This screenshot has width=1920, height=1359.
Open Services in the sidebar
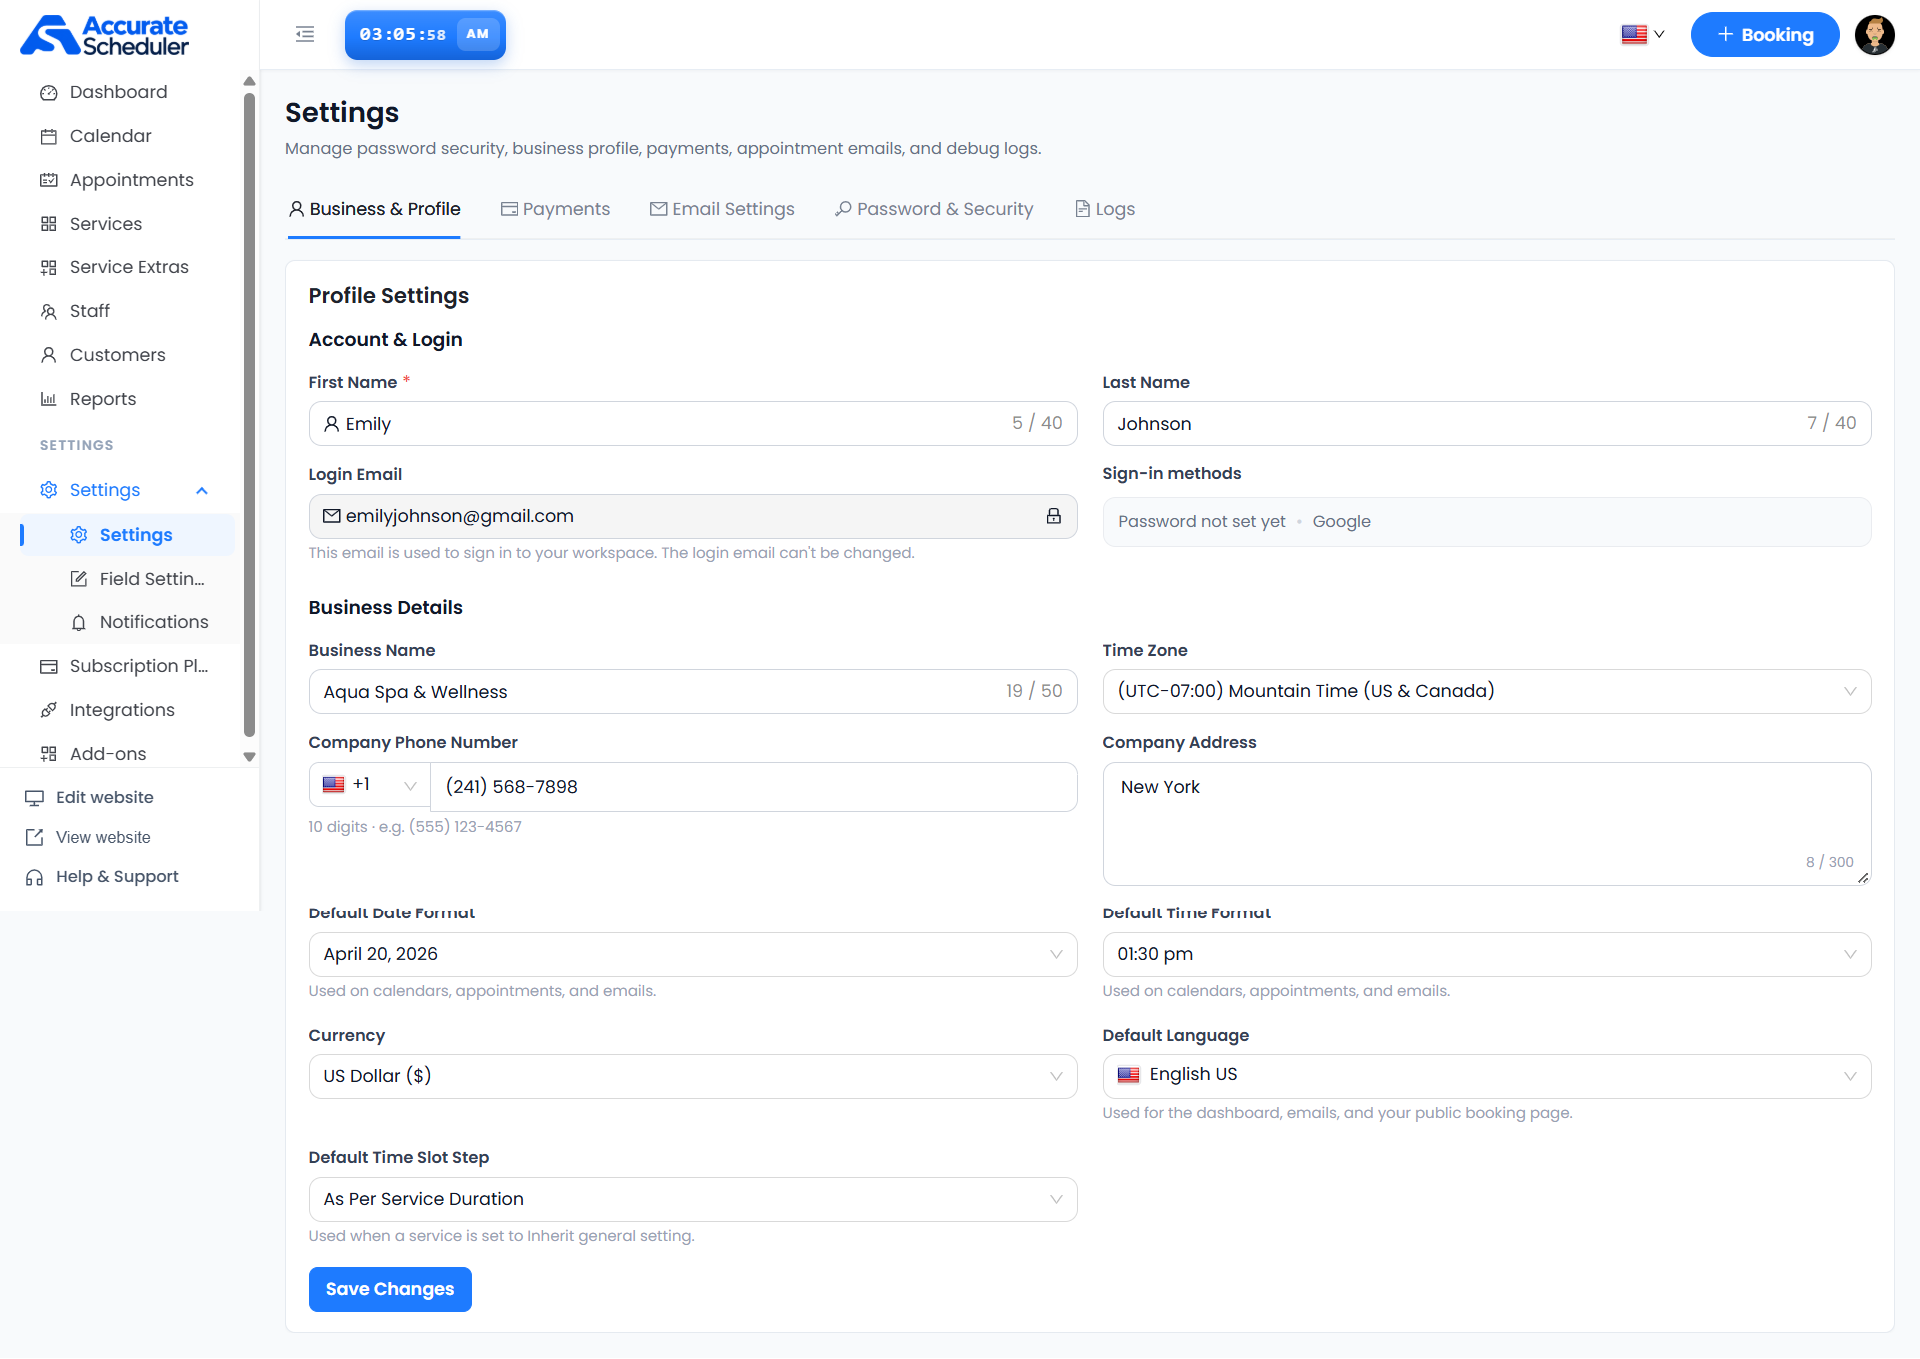[x=105, y=224]
